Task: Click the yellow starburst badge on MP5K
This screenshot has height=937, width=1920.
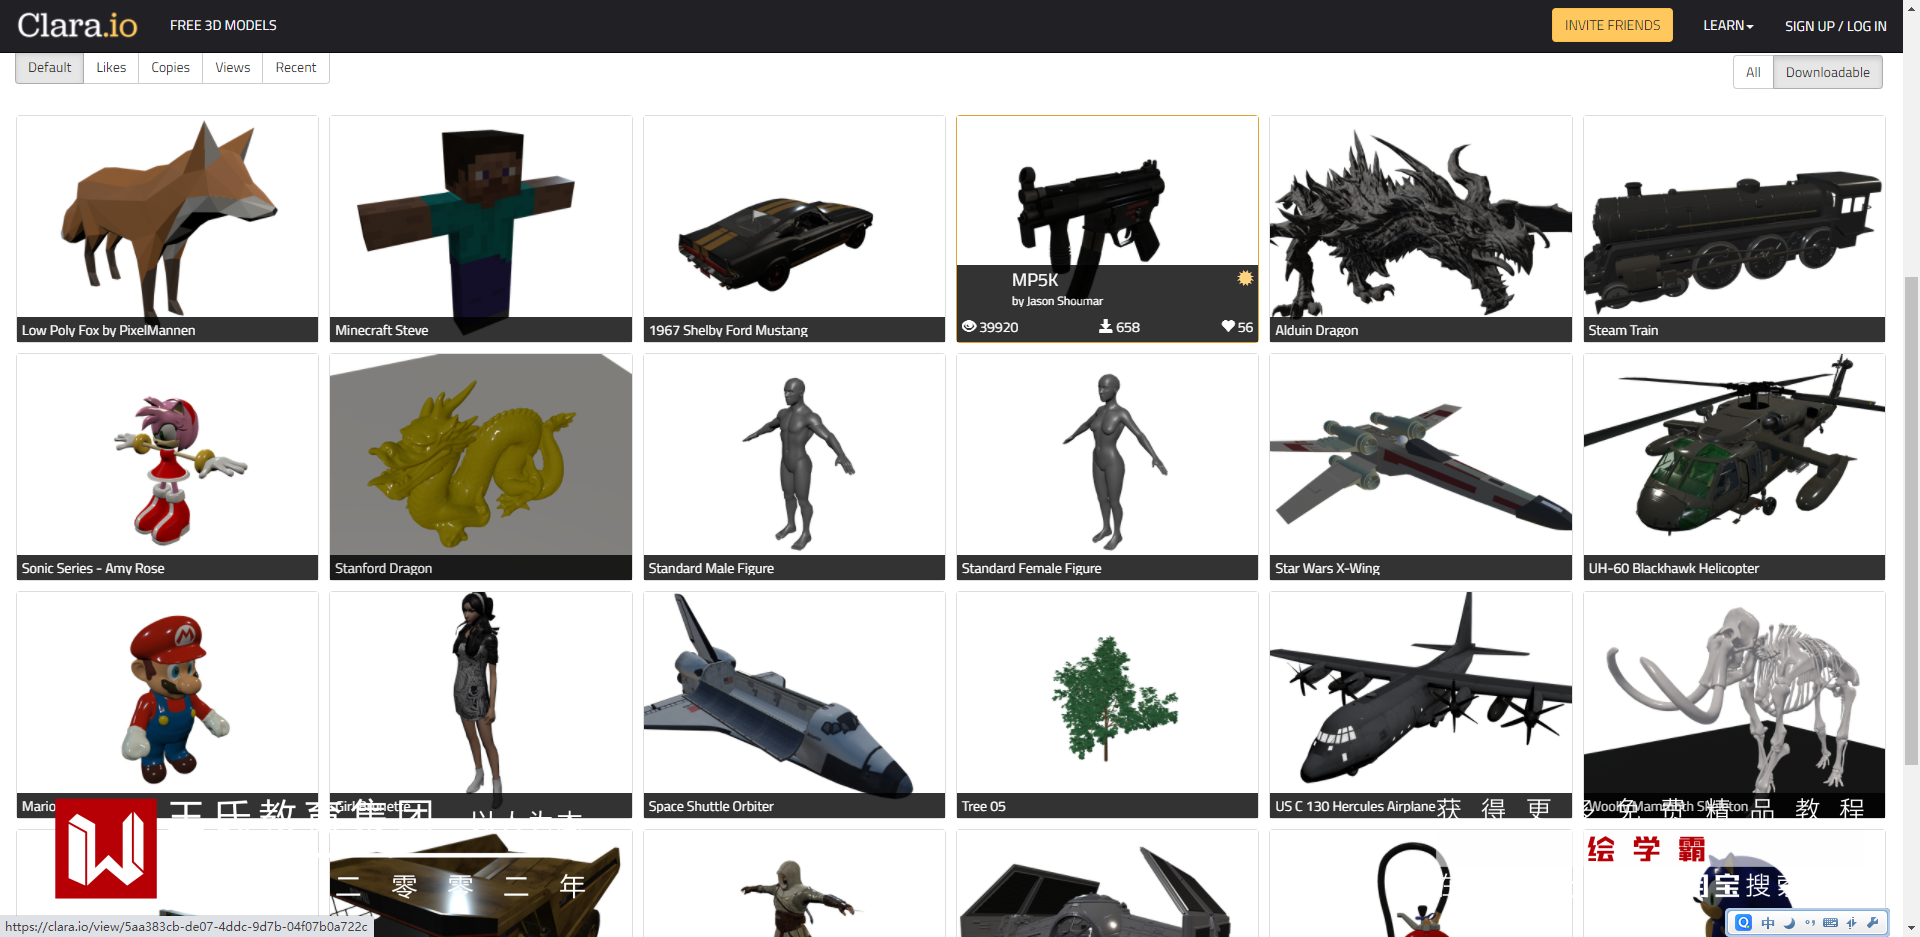Action: pyautogui.click(x=1244, y=278)
